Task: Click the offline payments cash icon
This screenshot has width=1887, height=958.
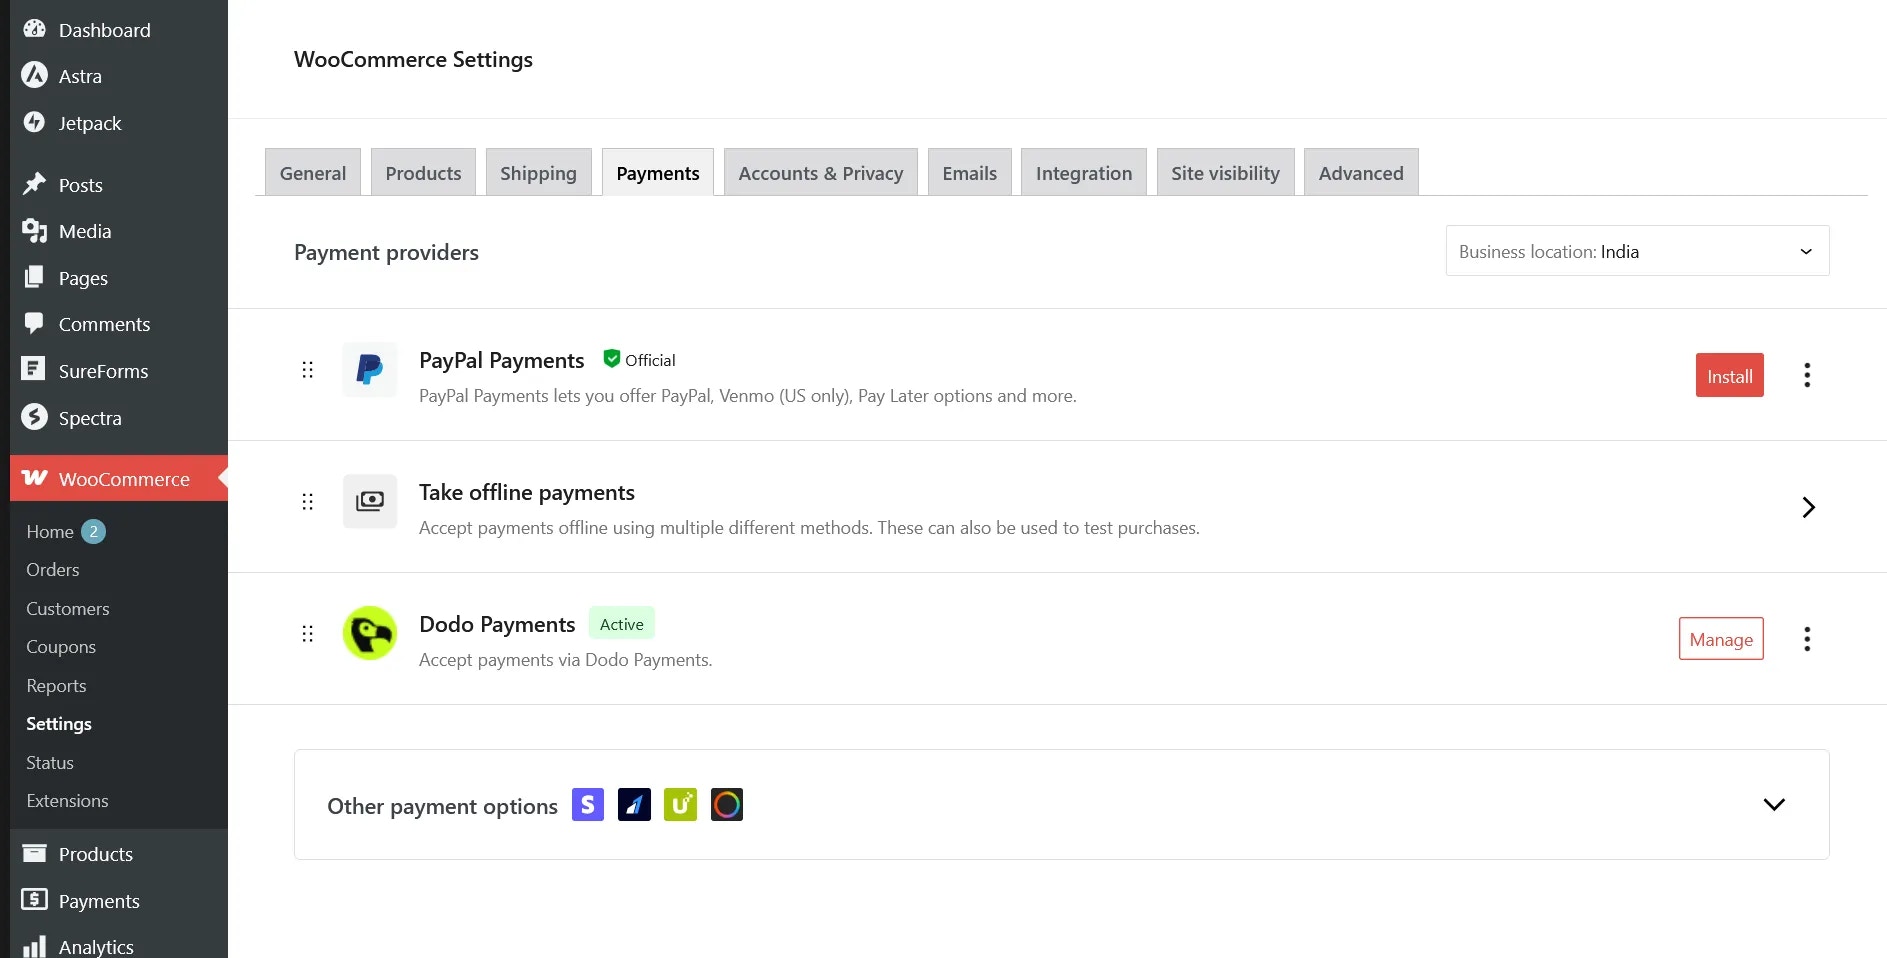Action: pyautogui.click(x=369, y=501)
